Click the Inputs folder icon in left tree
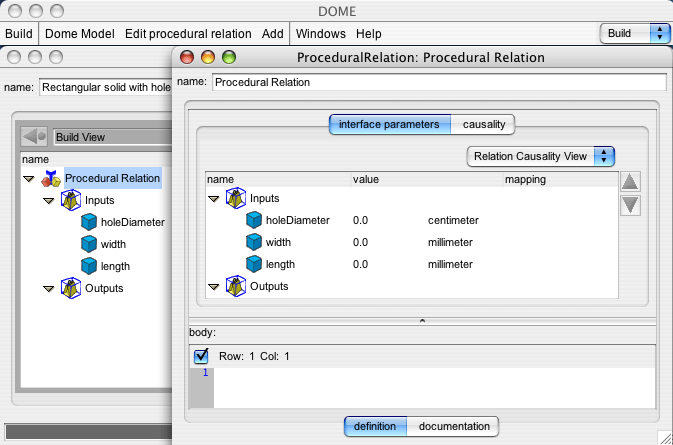This screenshot has width=673, height=445. click(x=71, y=200)
